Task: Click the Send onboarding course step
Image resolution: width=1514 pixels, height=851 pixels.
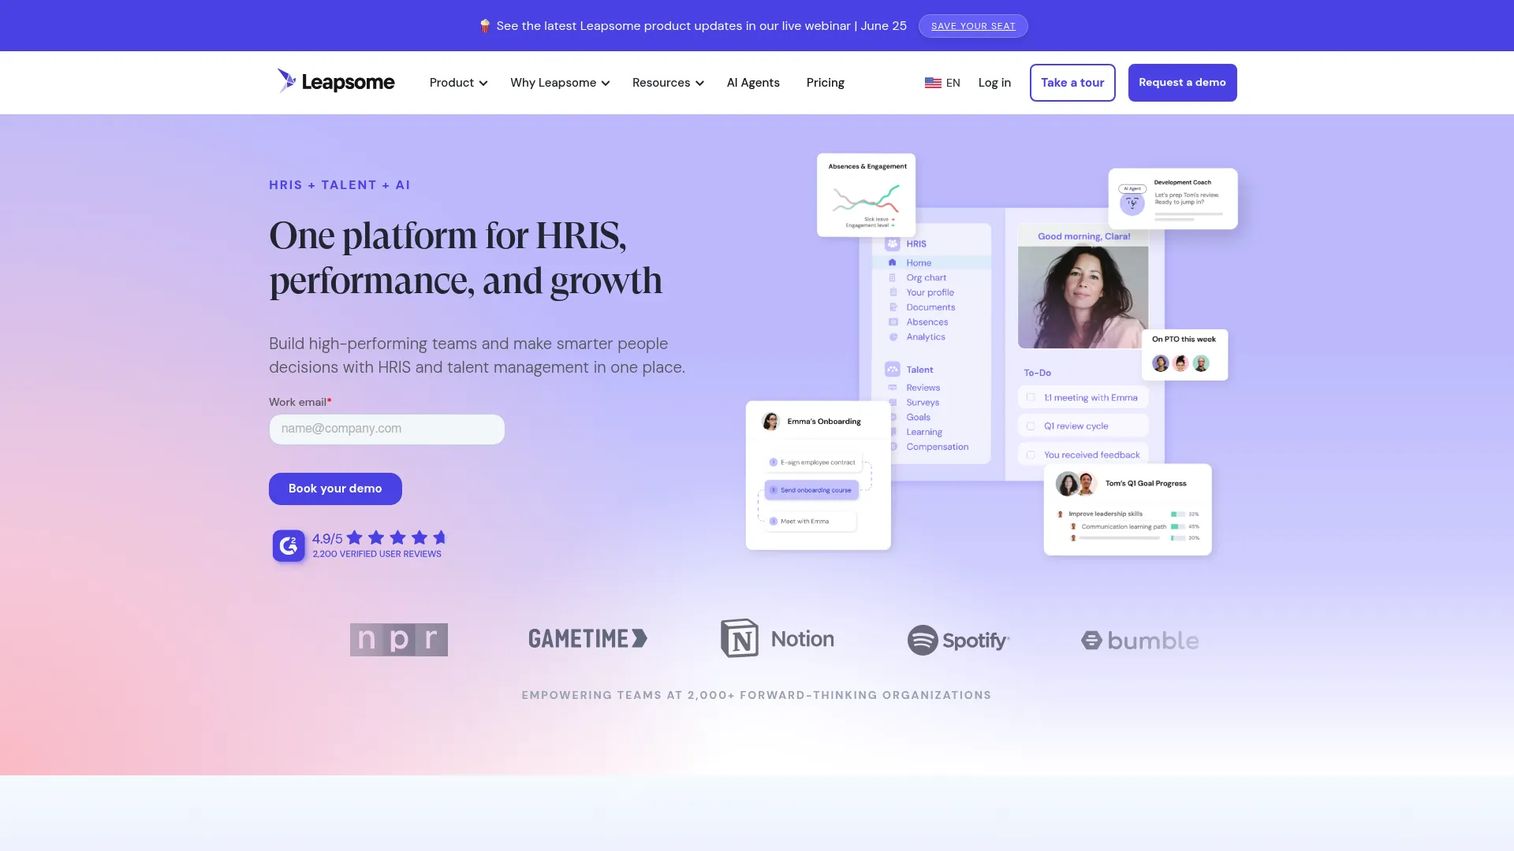Action: (x=812, y=490)
